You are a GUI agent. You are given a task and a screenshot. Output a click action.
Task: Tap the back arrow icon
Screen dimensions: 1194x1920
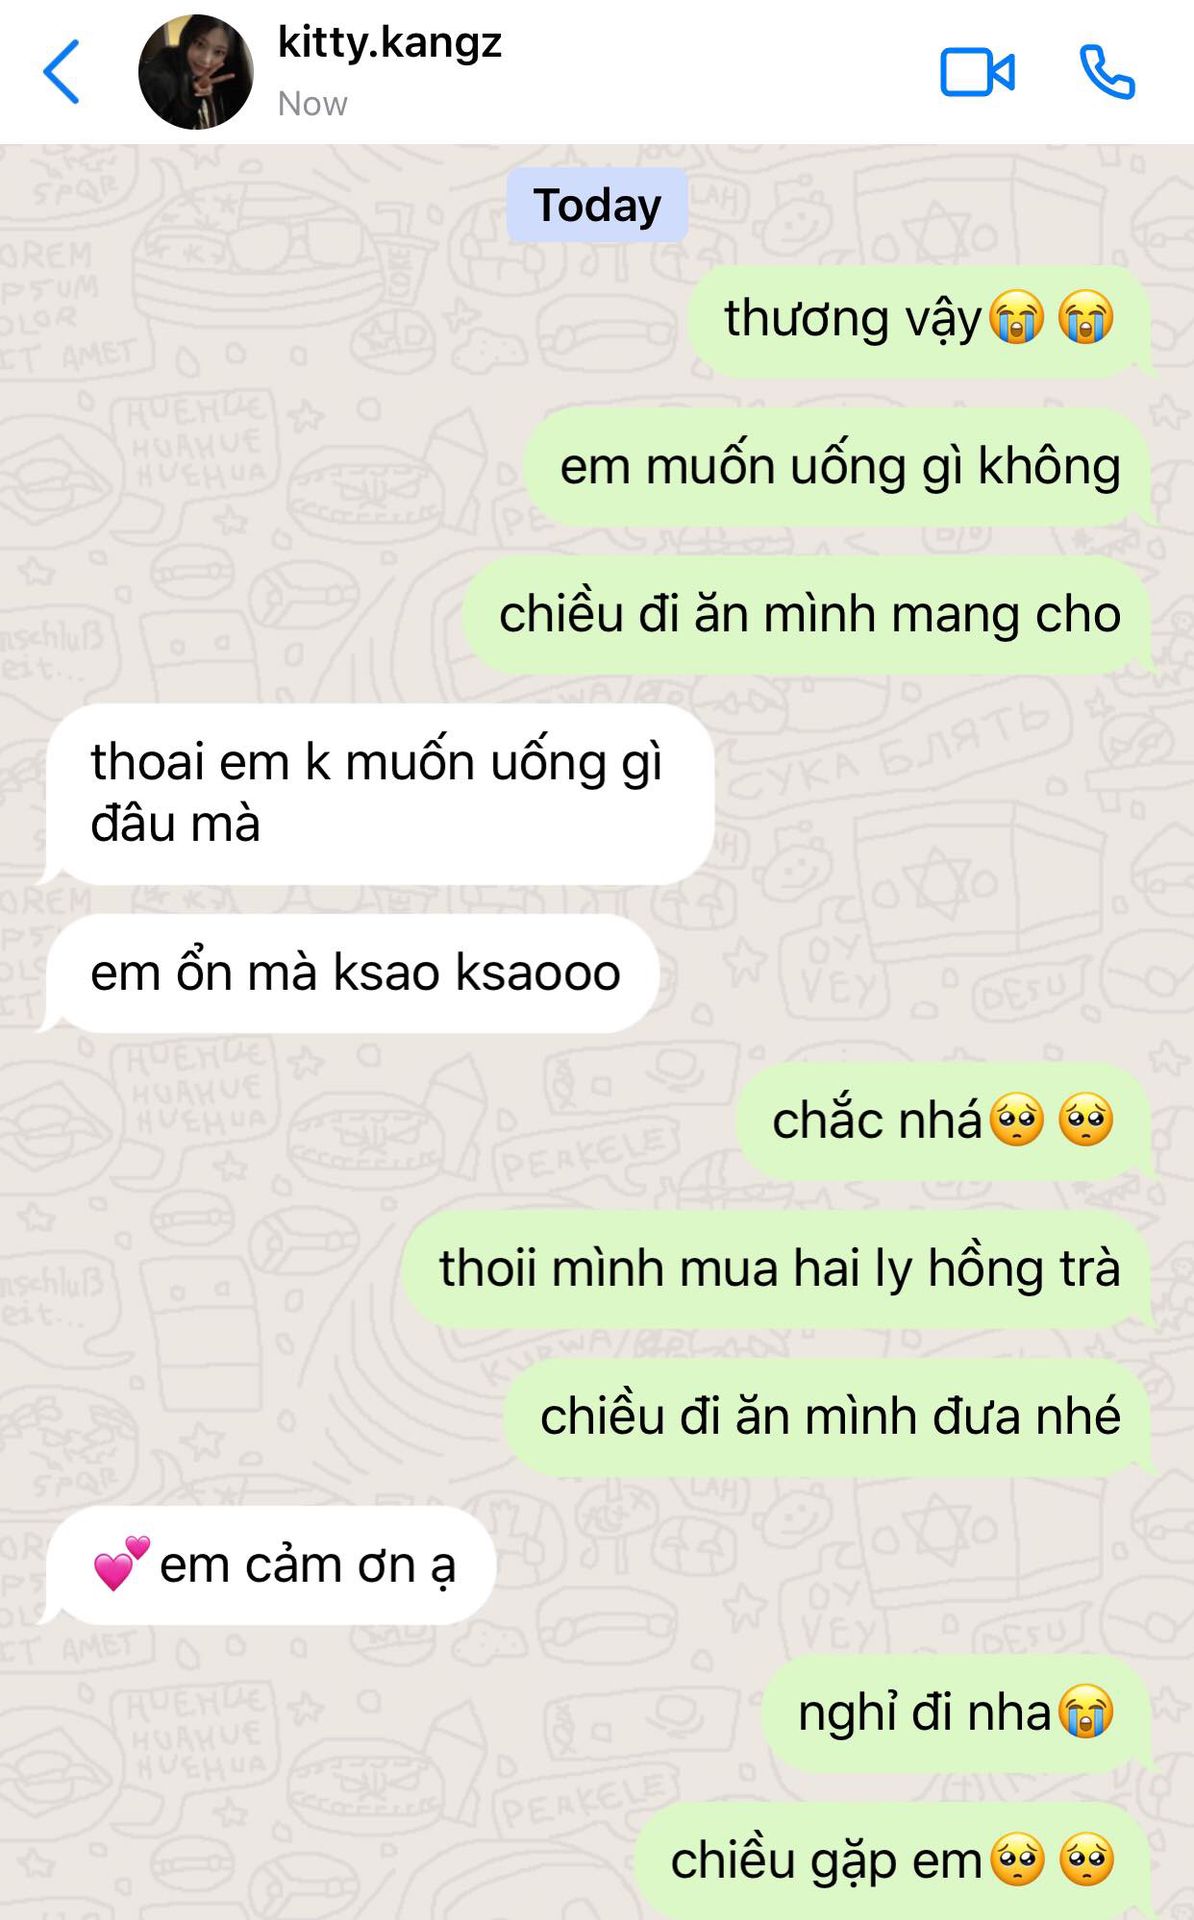pyautogui.click(x=61, y=72)
